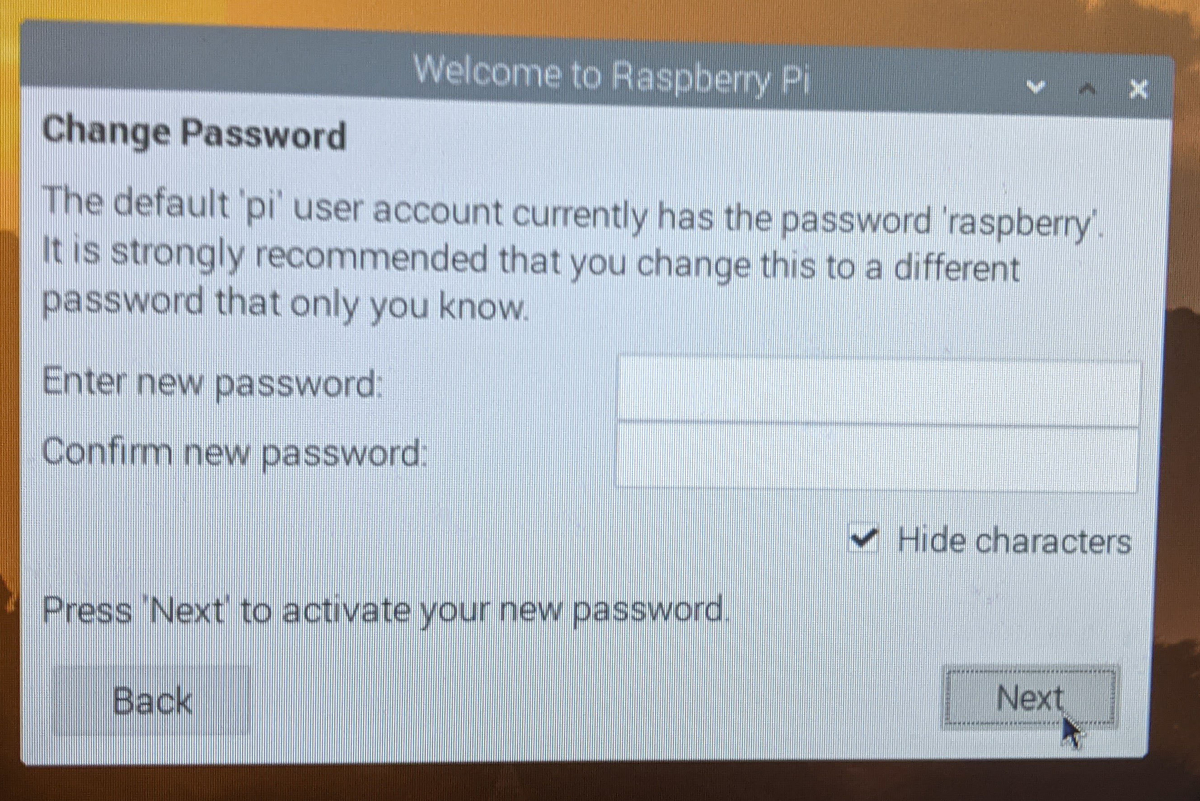This screenshot has height=801, width=1200.
Task: Select the Change Password heading
Action: click(194, 132)
